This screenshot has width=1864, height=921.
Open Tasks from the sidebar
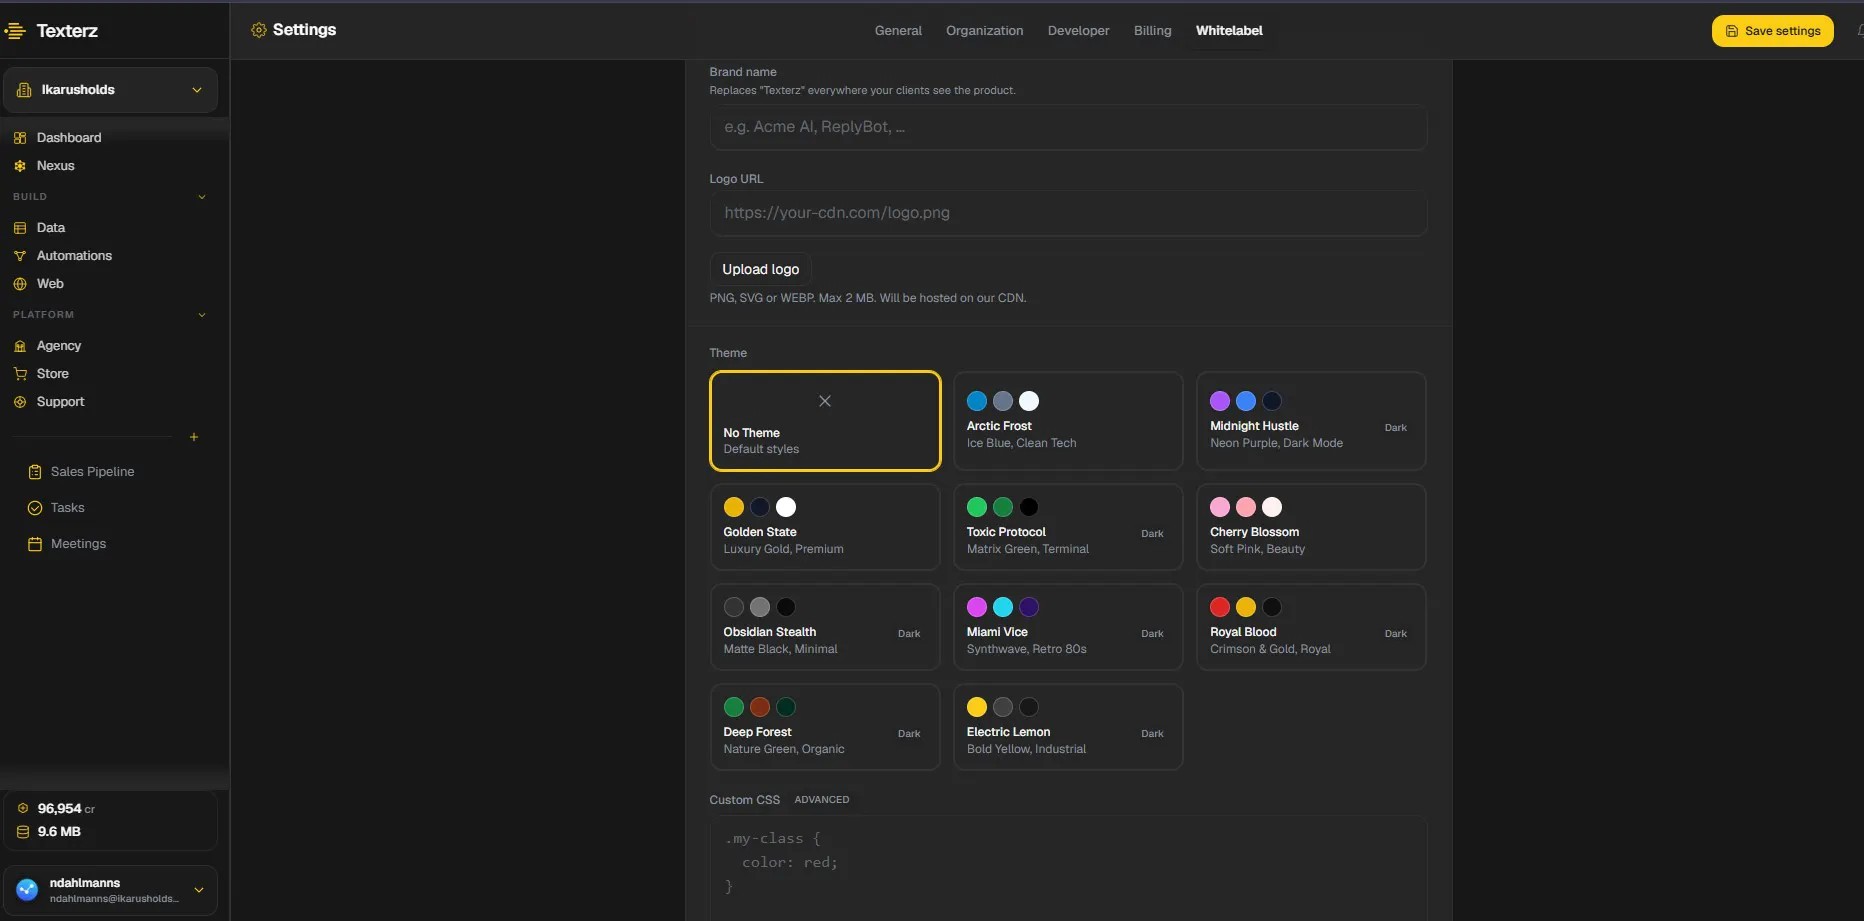coord(68,508)
